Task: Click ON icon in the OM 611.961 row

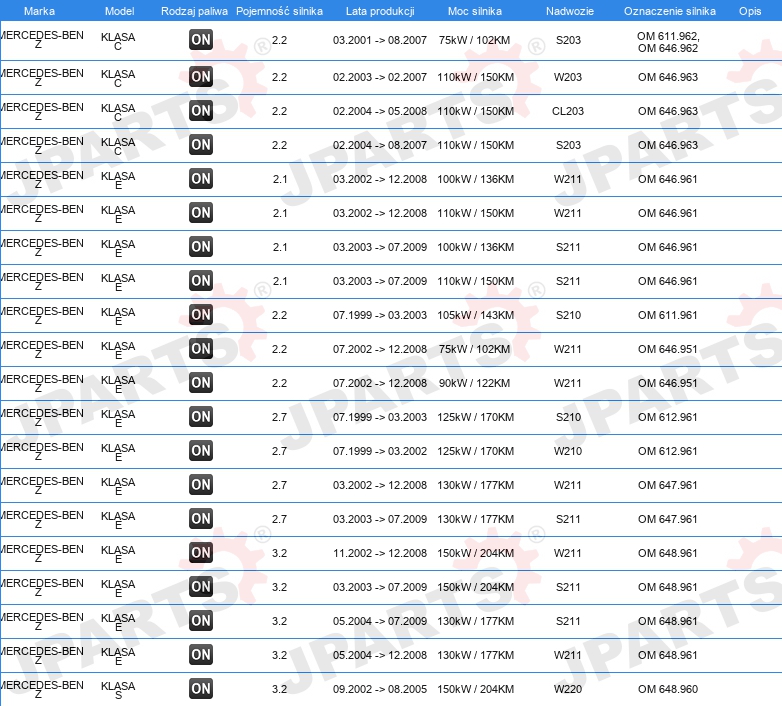Action: click(201, 315)
